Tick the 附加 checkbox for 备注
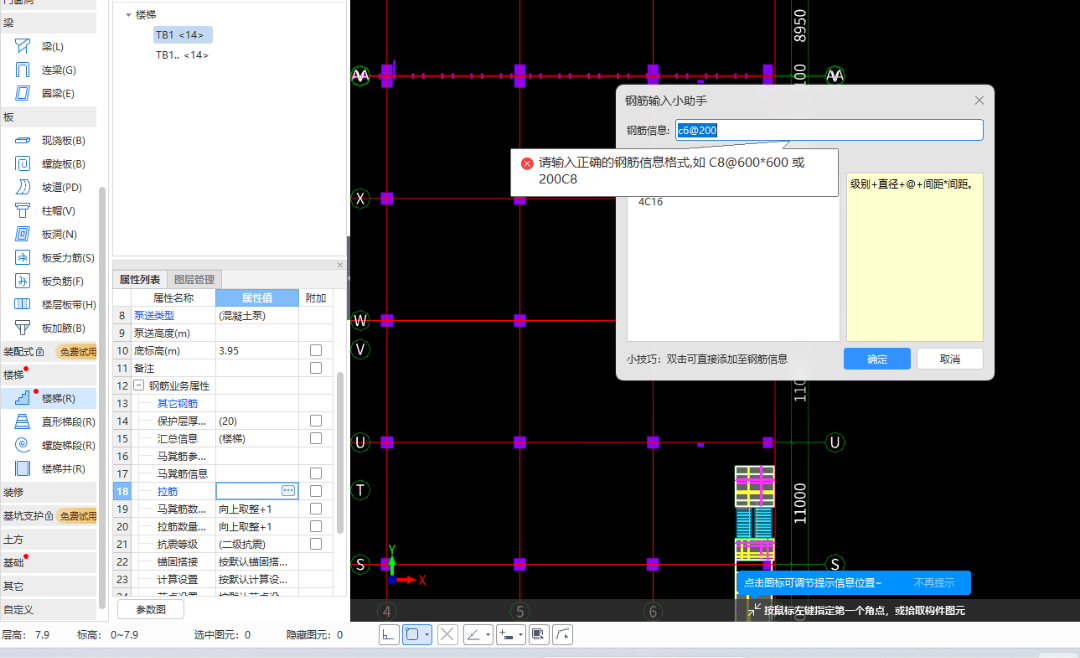The height and width of the screenshot is (658, 1080). [x=315, y=368]
